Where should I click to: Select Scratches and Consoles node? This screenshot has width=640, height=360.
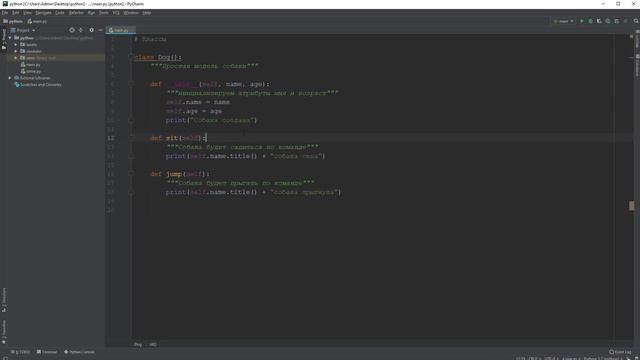[x=38, y=84]
